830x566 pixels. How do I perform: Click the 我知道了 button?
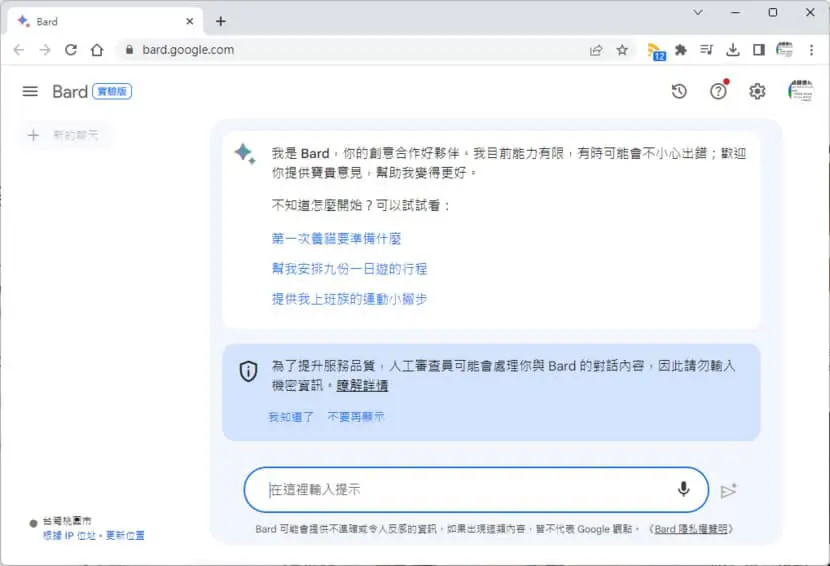pyautogui.click(x=291, y=417)
